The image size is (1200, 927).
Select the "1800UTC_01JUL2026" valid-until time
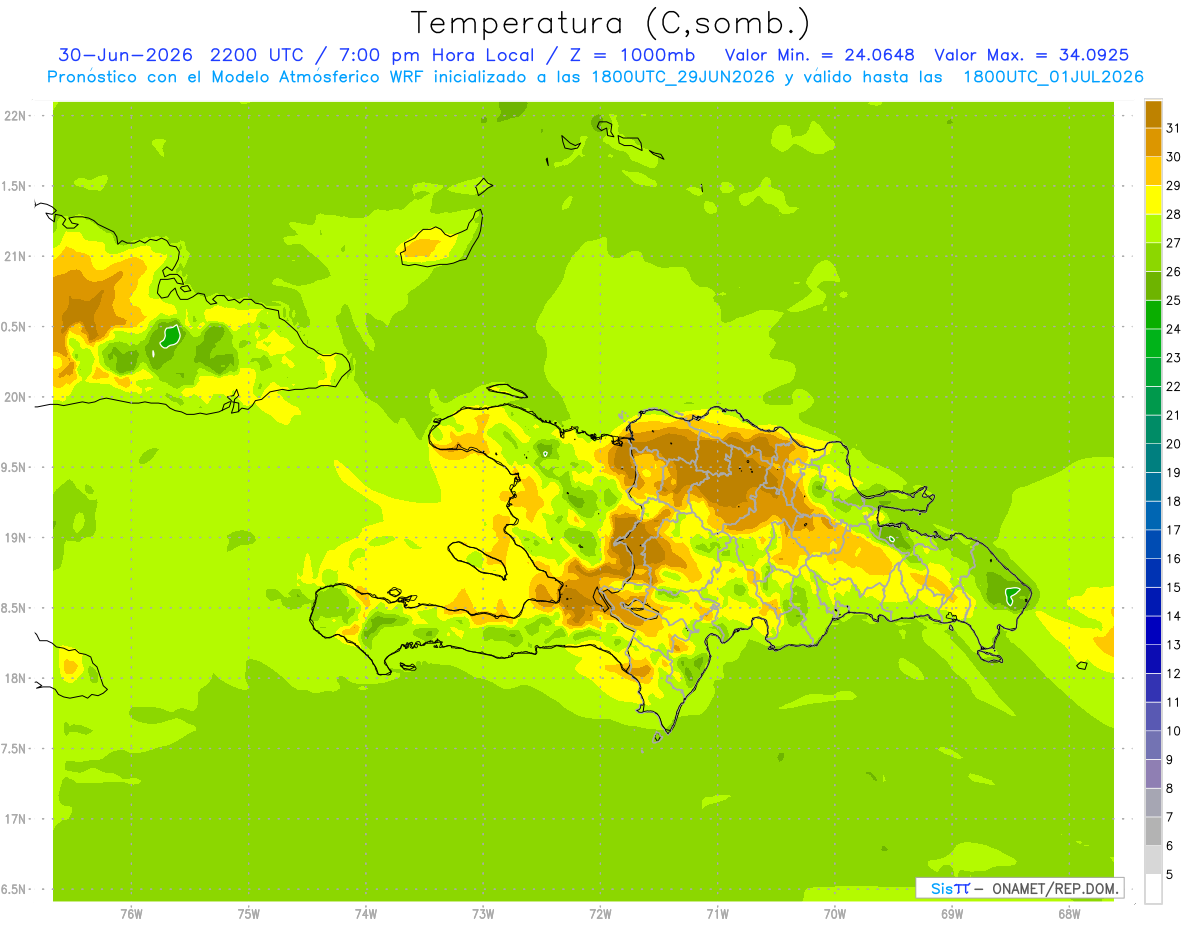click(1053, 77)
